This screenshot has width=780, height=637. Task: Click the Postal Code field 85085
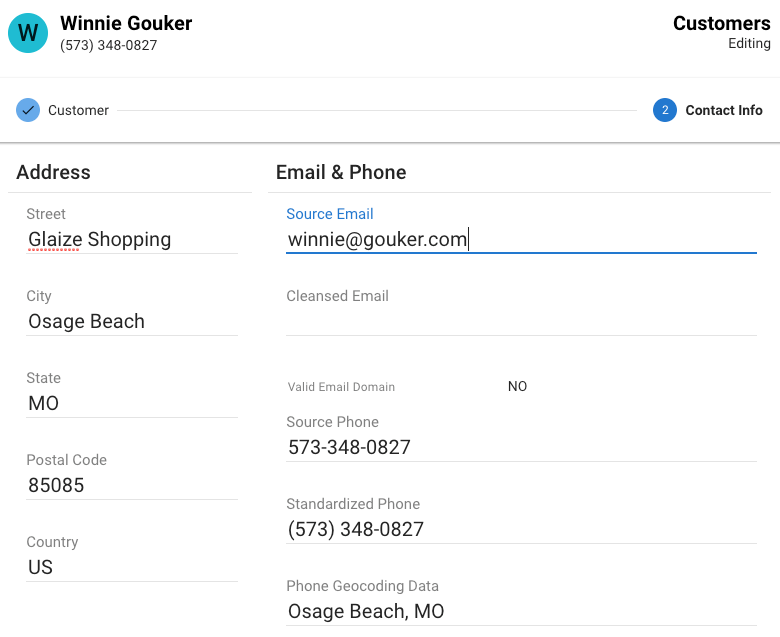point(132,486)
